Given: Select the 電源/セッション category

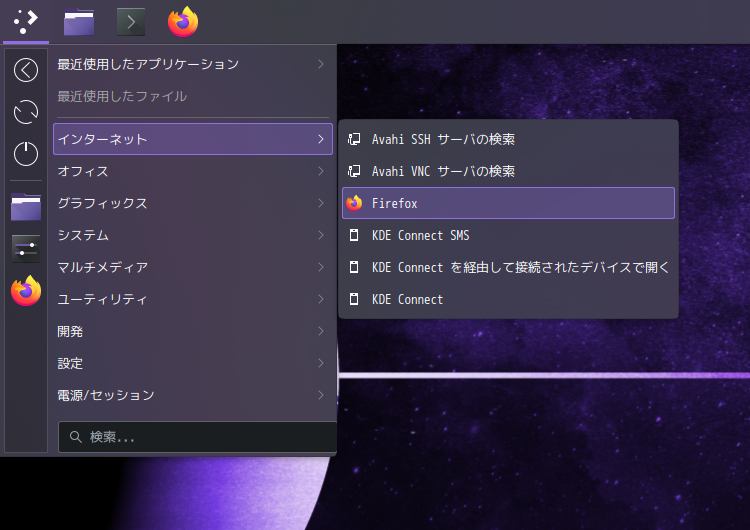Looking at the screenshot, I should (193, 396).
